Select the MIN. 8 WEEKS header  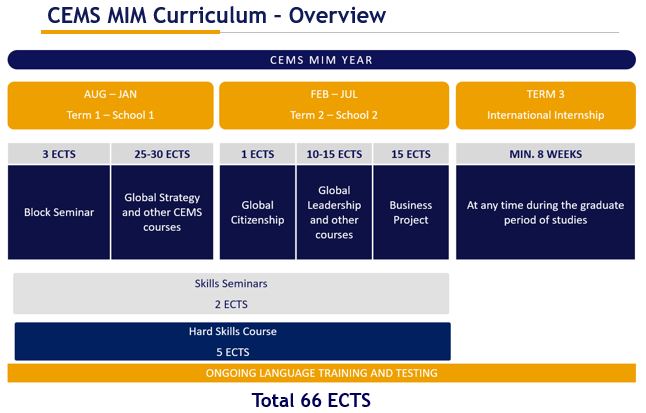(x=545, y=154)
